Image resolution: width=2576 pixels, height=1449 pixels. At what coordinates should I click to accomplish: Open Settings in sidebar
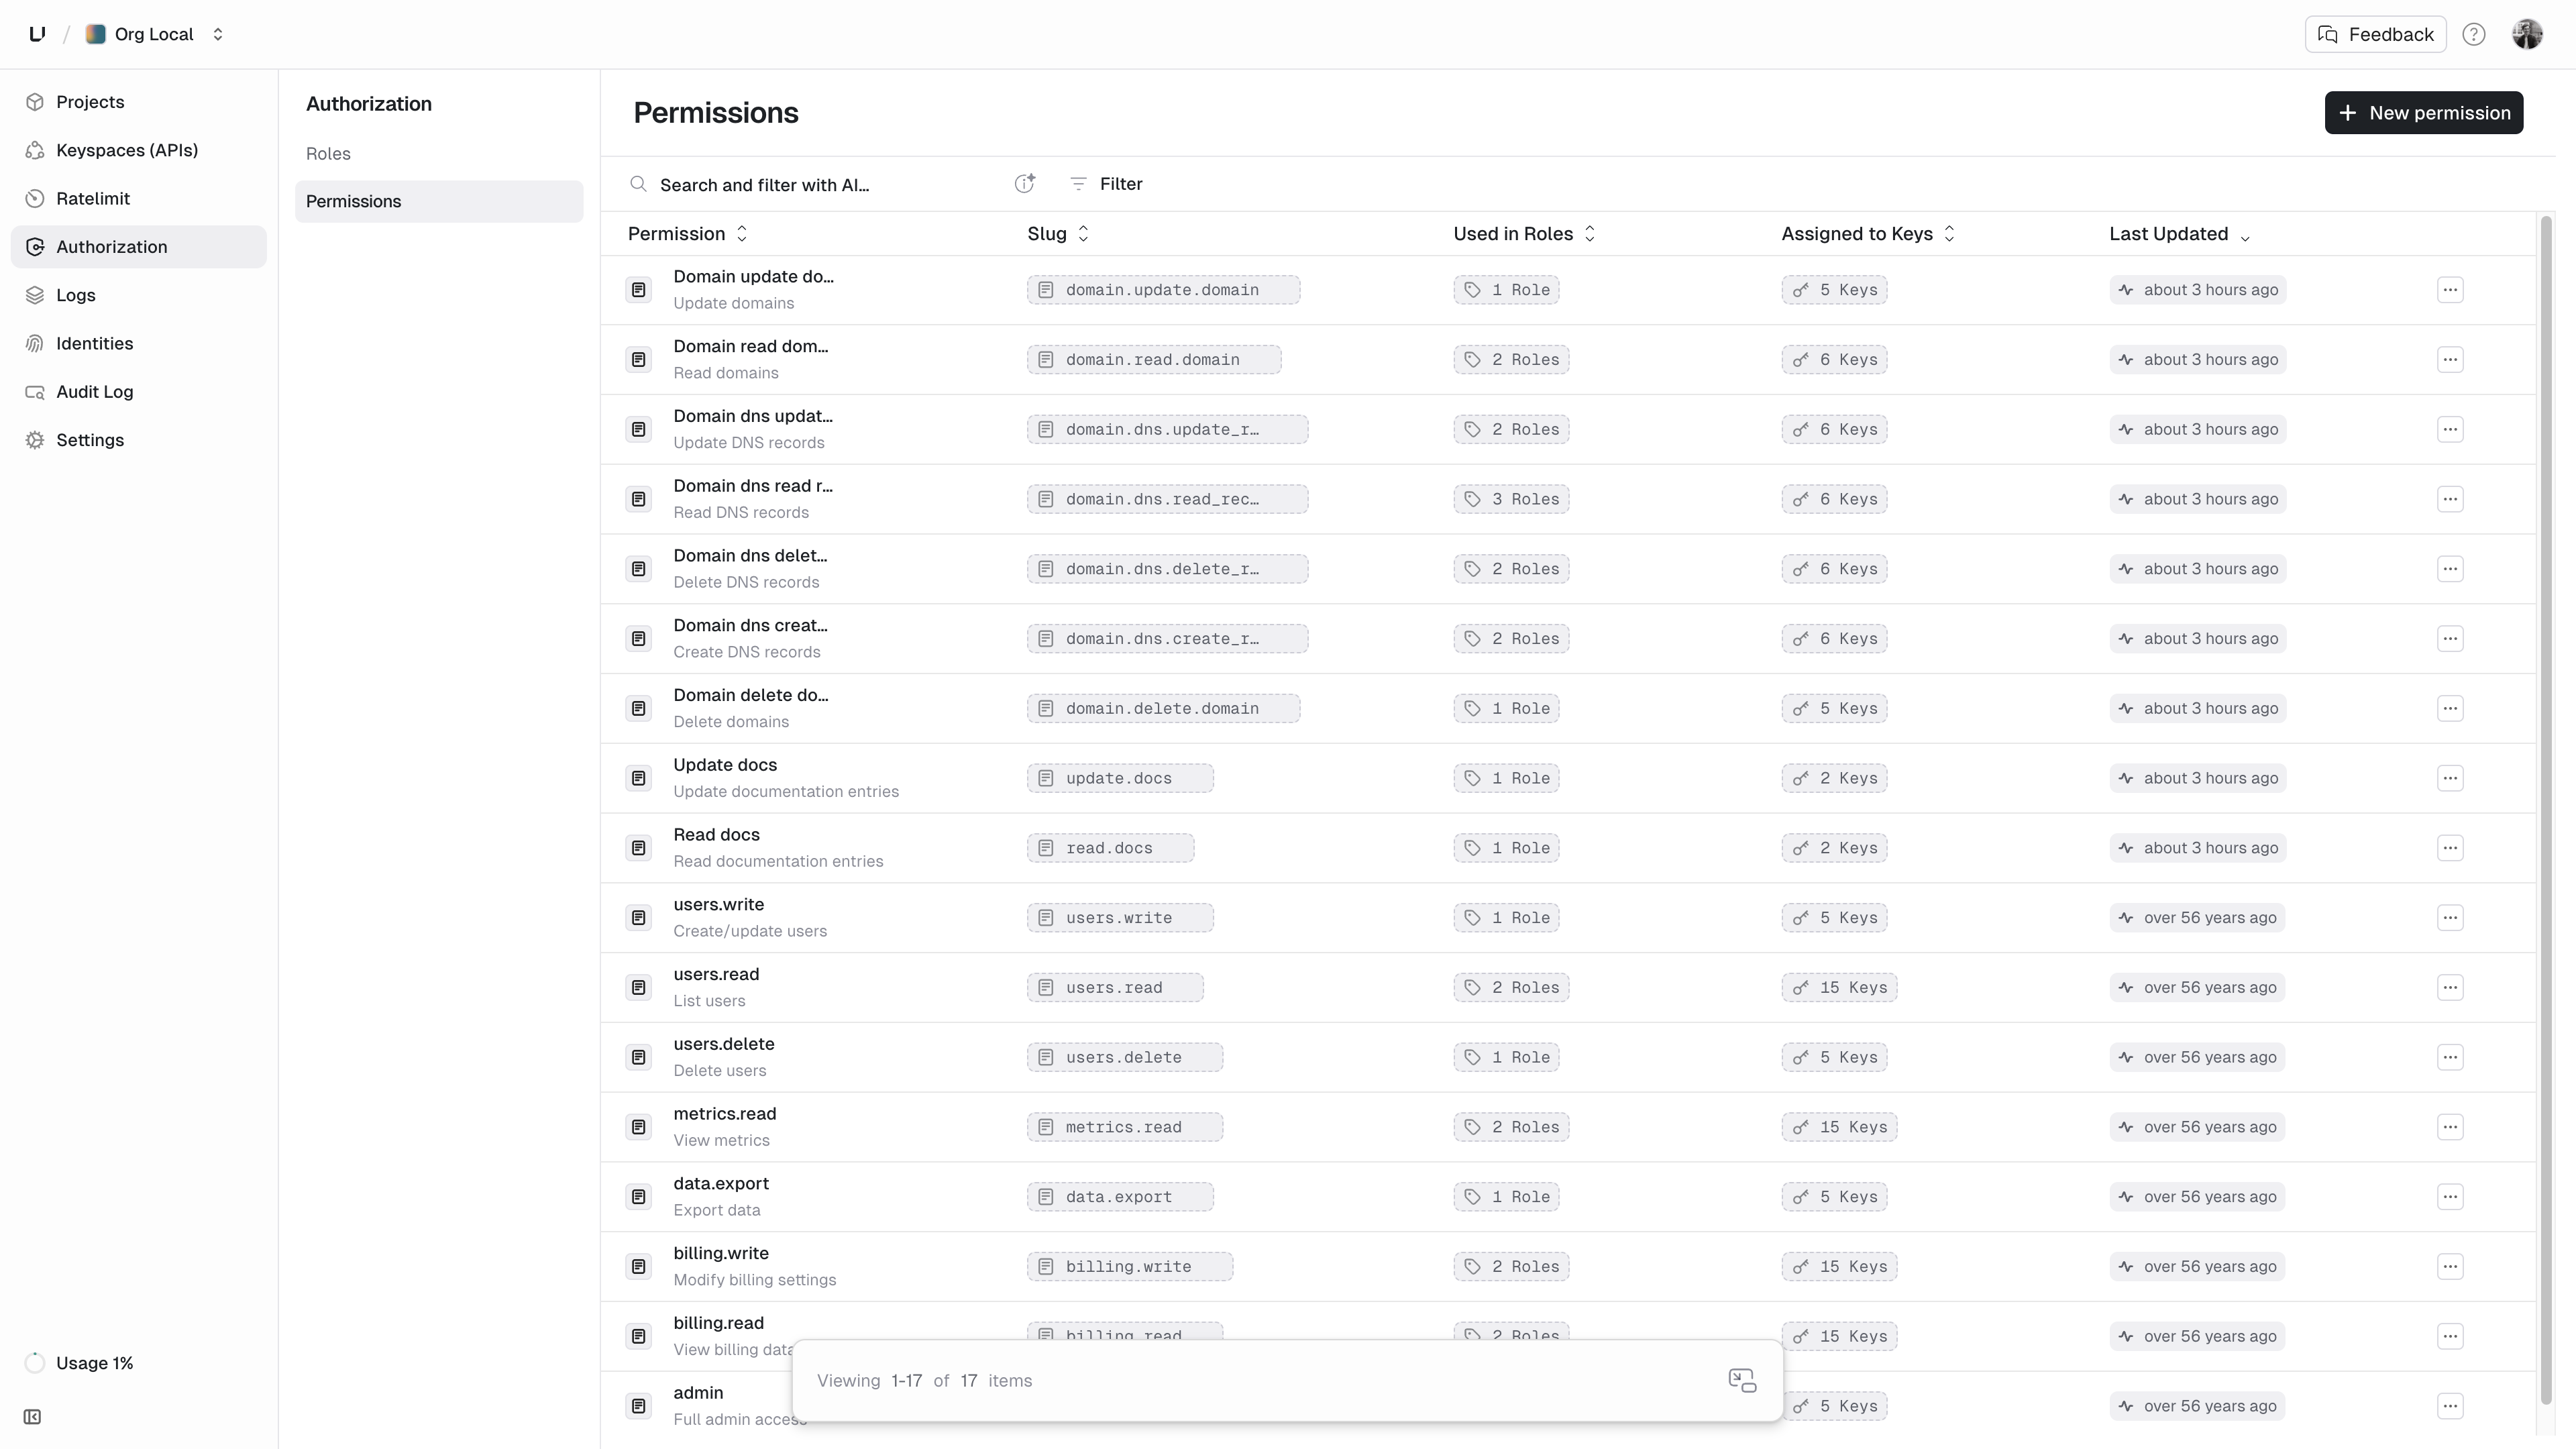139,440
